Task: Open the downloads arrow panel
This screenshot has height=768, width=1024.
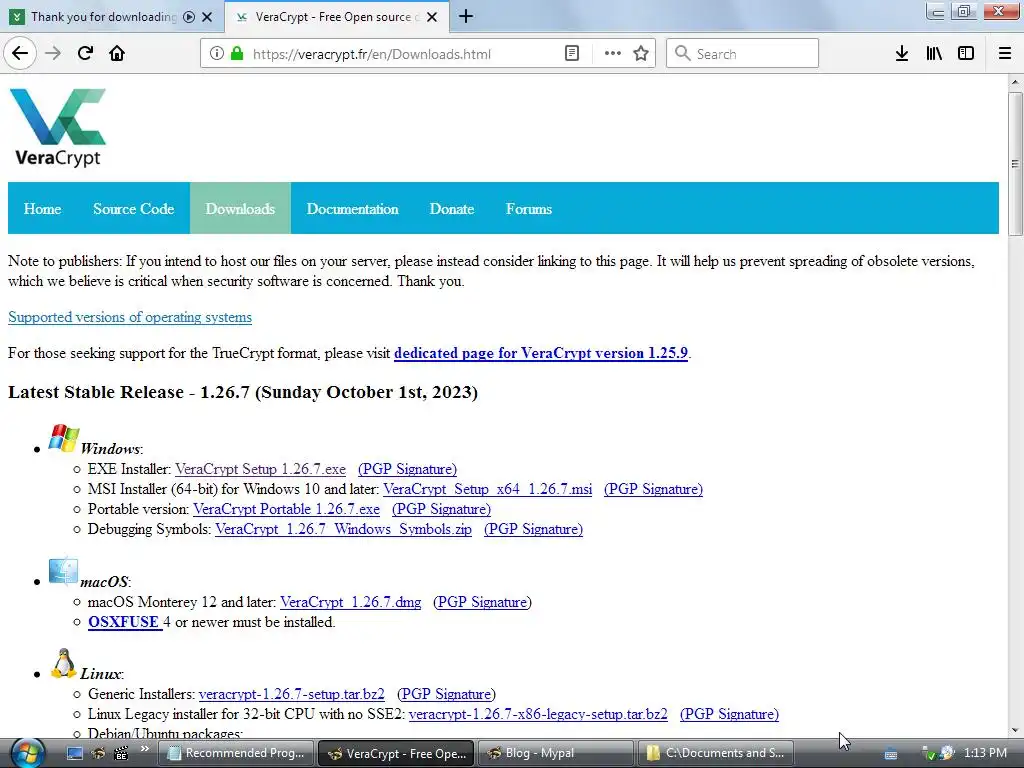Action: tap(902, 54)
